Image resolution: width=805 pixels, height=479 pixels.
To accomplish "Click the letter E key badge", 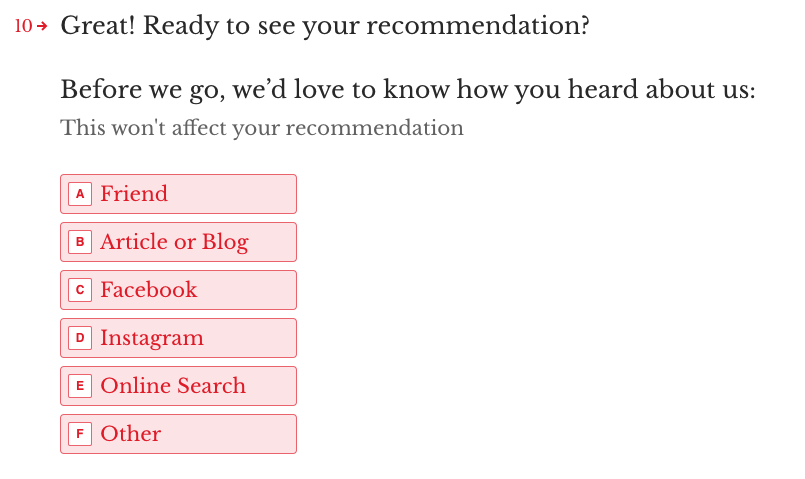I will pos(80,386).
